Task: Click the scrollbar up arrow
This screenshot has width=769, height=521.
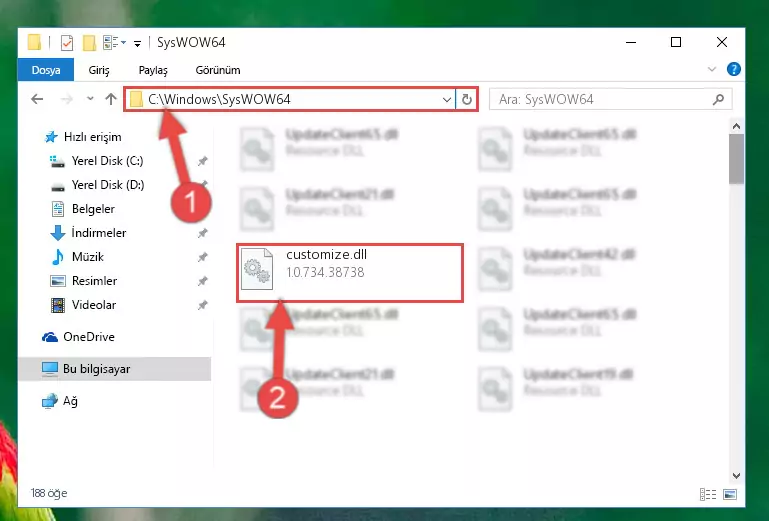Action: click(736, 126)
